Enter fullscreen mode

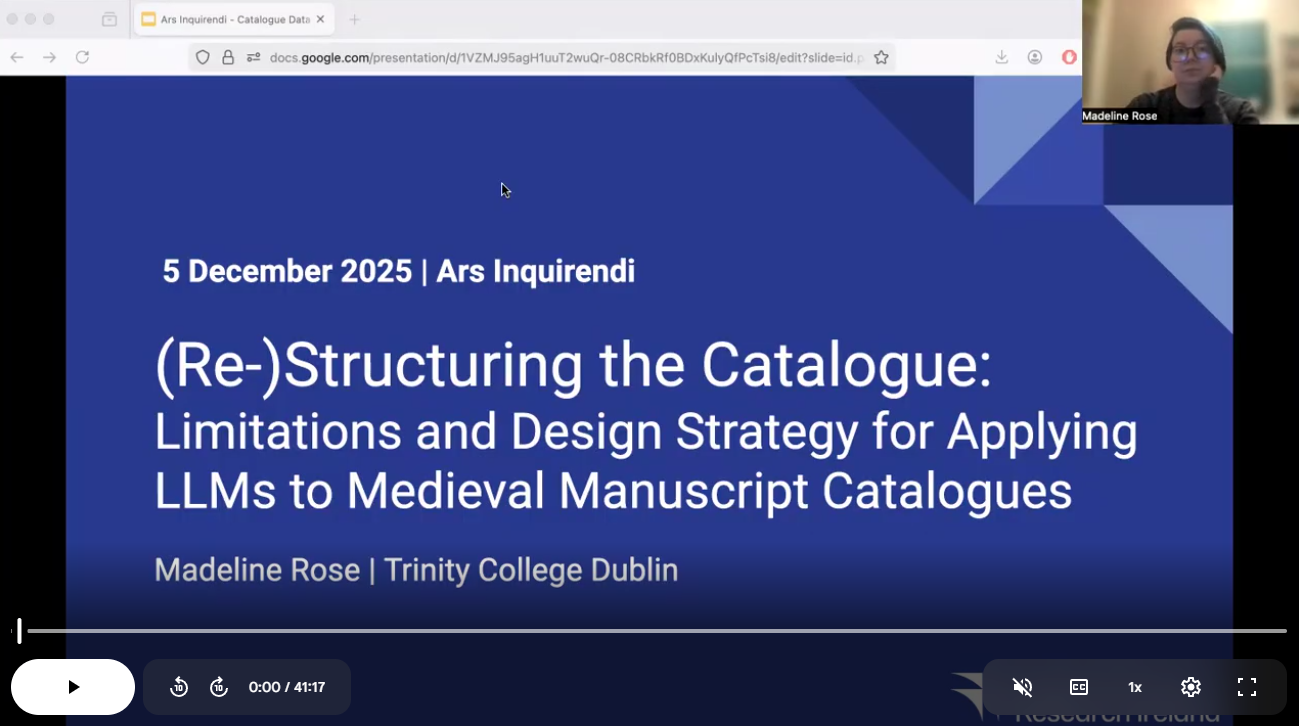tap(1246, 687)
